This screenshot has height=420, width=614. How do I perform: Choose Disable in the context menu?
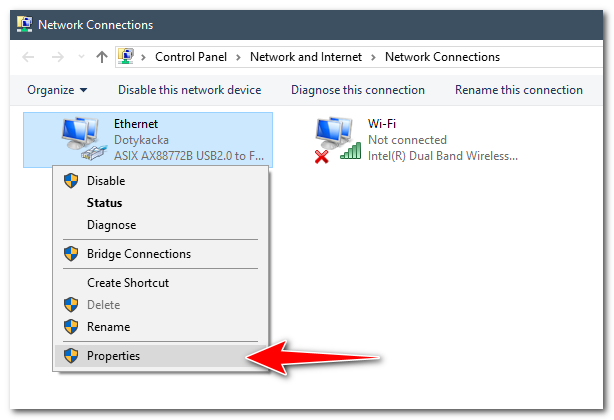(x=106, y=181)
